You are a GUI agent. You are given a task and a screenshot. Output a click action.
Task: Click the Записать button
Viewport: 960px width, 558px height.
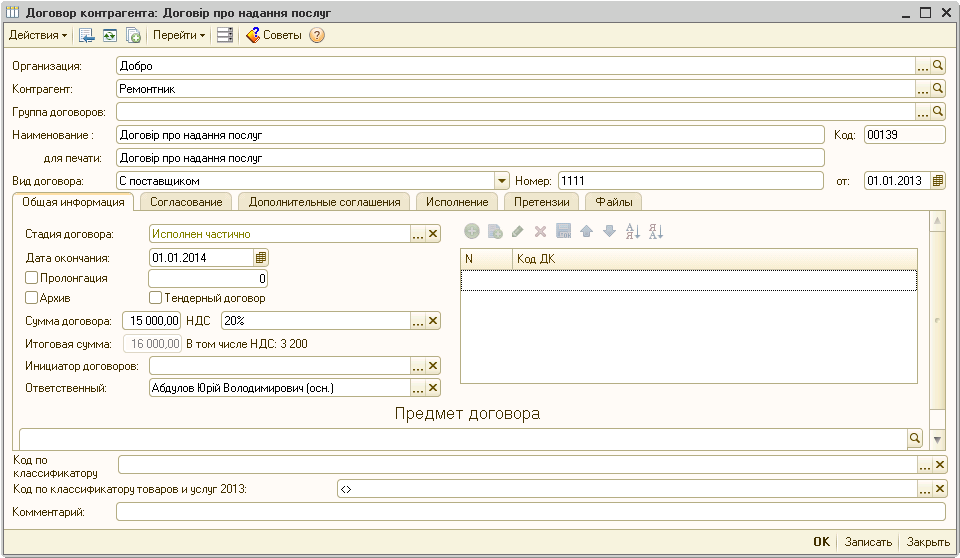867,542
